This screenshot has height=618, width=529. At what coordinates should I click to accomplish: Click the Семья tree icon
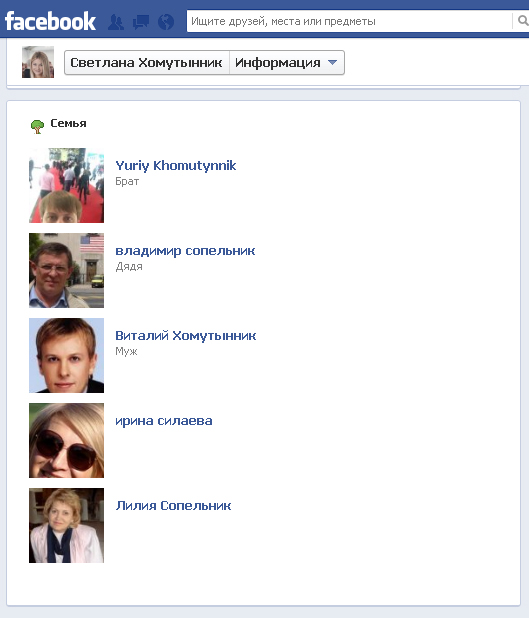coord(37,127)
